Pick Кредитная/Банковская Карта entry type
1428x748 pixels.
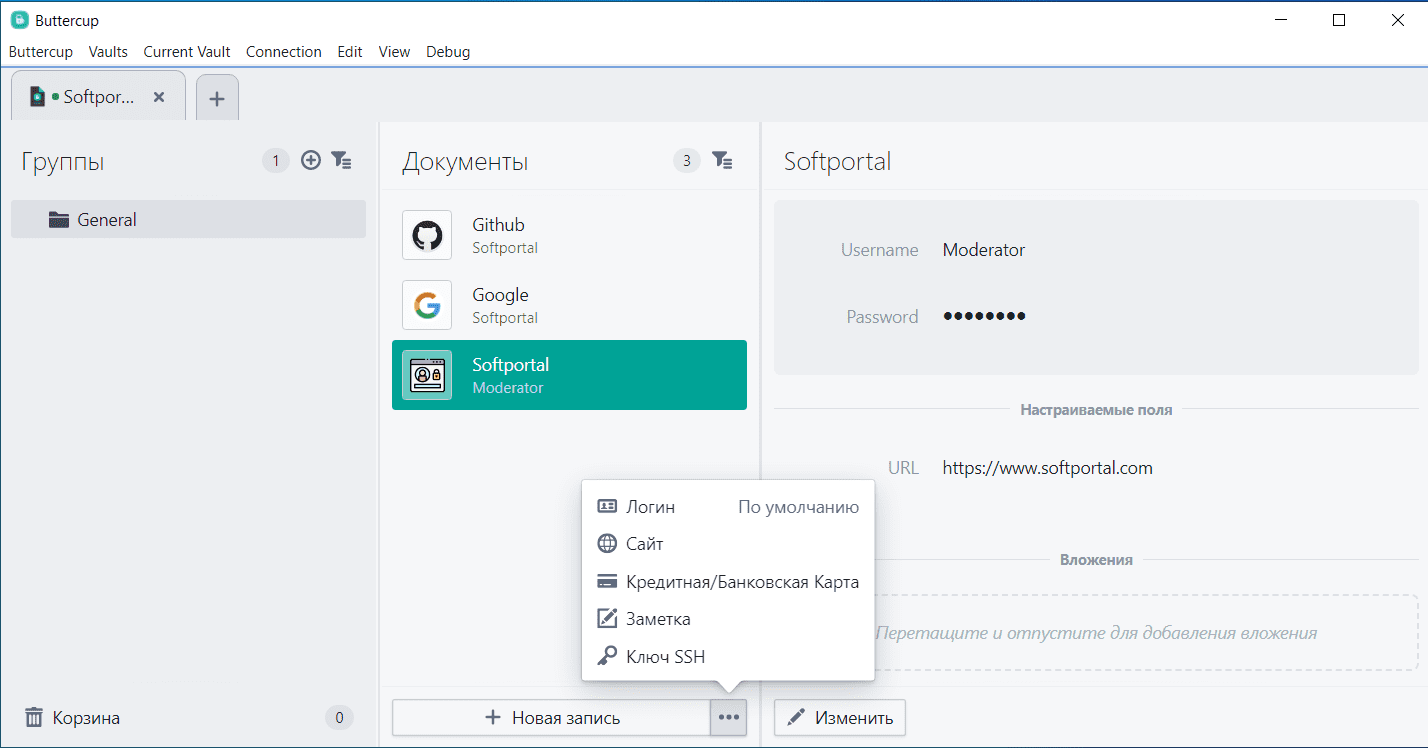pos(741,581)
